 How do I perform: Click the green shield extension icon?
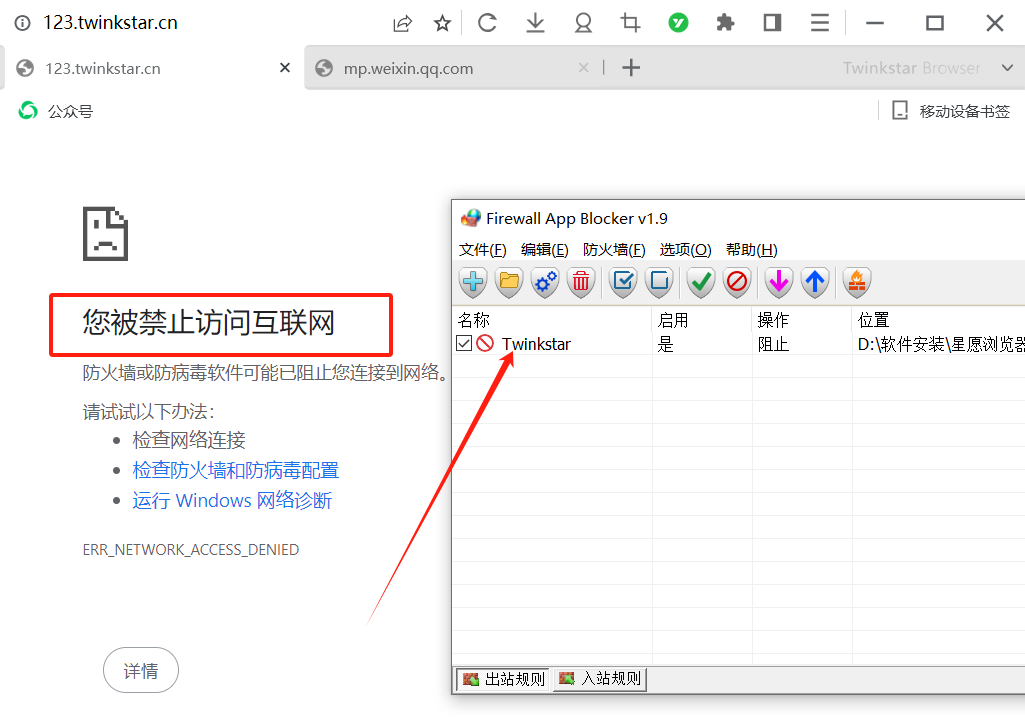[678, 23]
